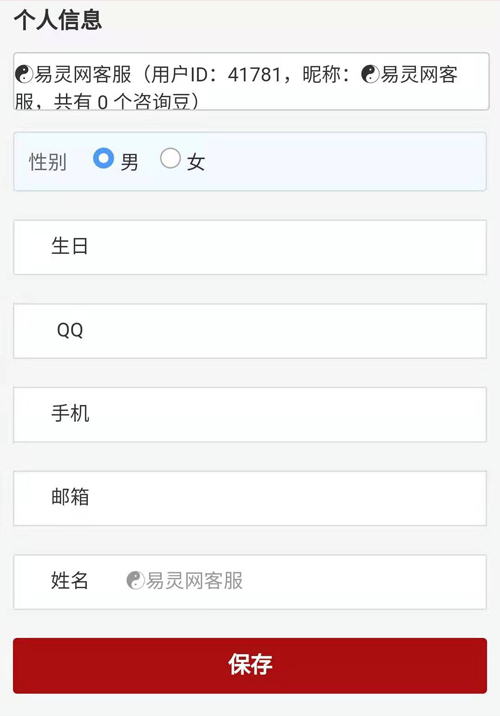500x716 pixels.
Task: Click the red 保存 save button
Action: 250,665
